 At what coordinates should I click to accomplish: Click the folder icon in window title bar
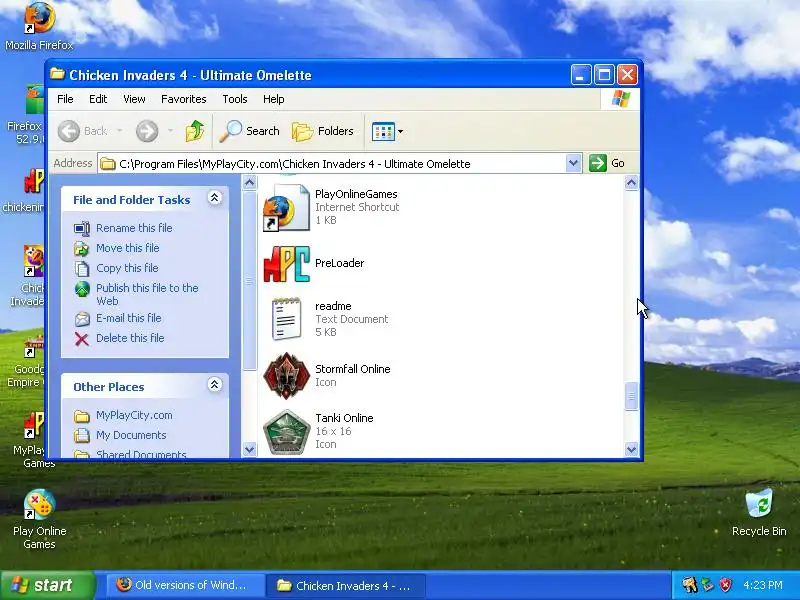[58, 74]
